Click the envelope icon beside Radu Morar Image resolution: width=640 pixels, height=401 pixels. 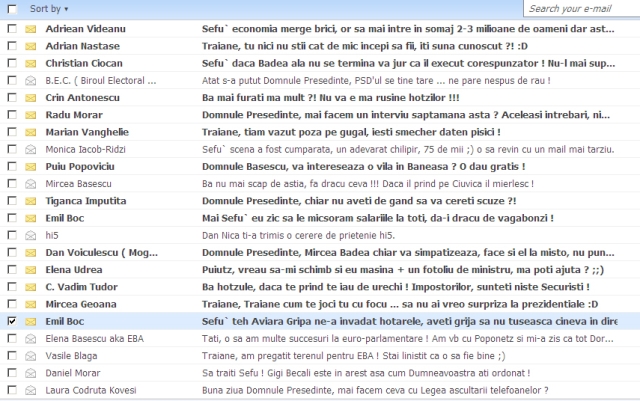point(30,114)
